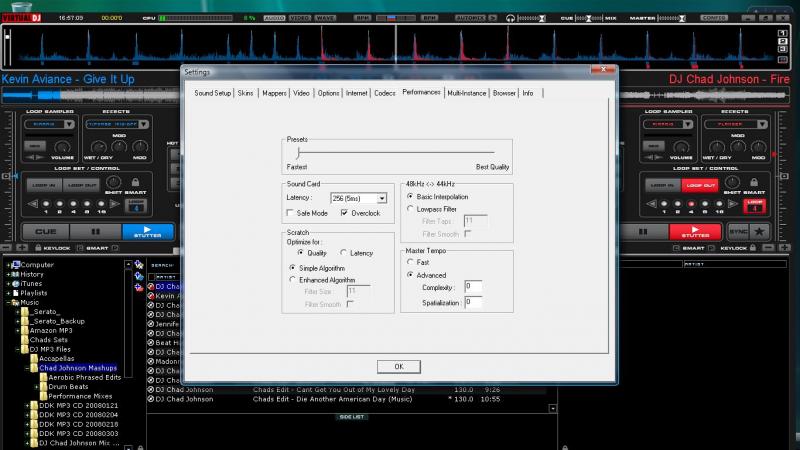This screenshot has height=450, width=800.
Task: Select Latency scratch optimization radio
Action: [x=343, y=253]
